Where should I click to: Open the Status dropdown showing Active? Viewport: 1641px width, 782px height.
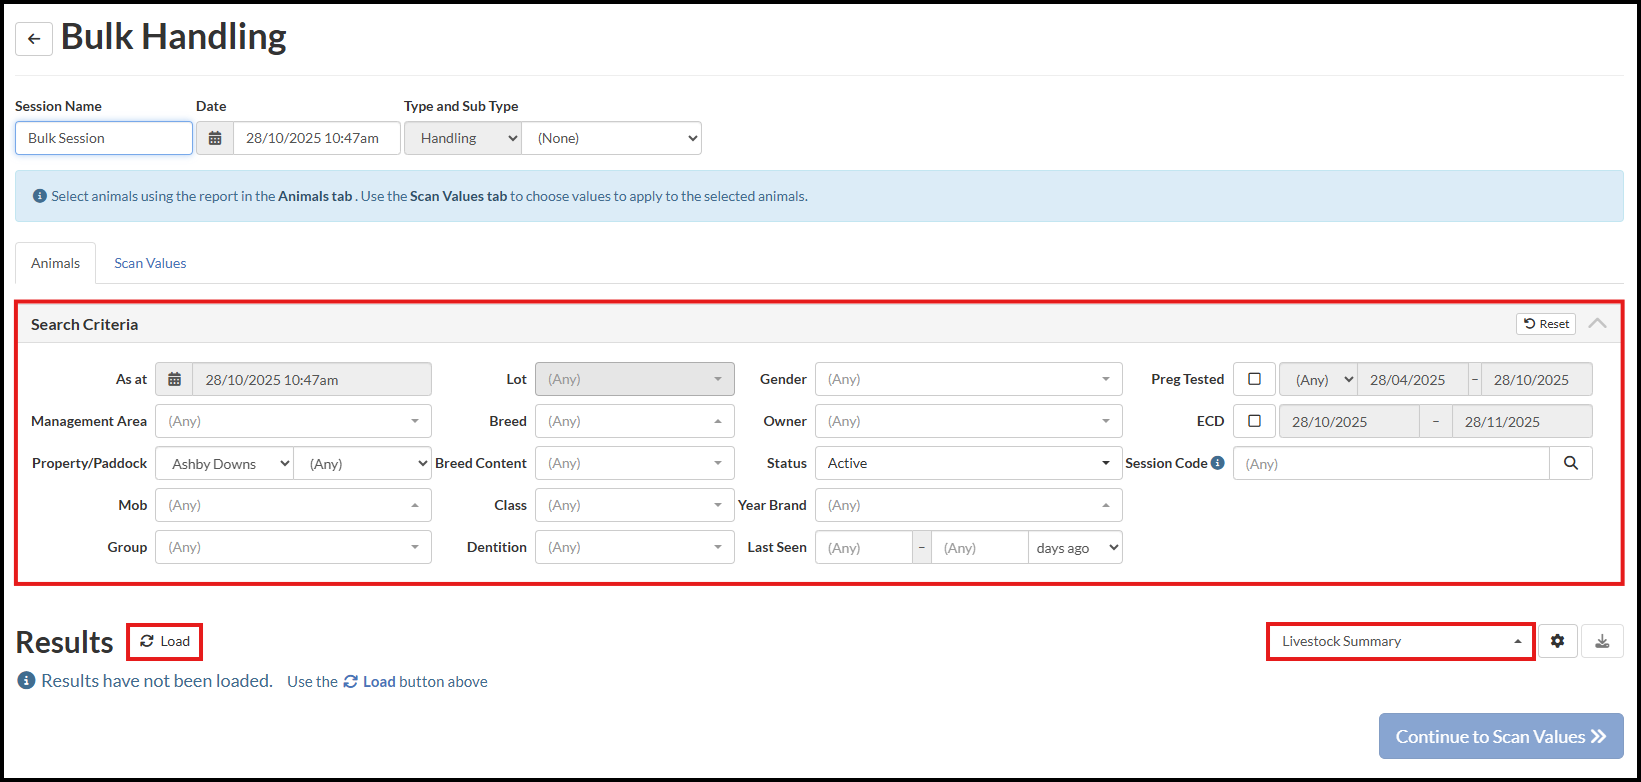(967, 463)
